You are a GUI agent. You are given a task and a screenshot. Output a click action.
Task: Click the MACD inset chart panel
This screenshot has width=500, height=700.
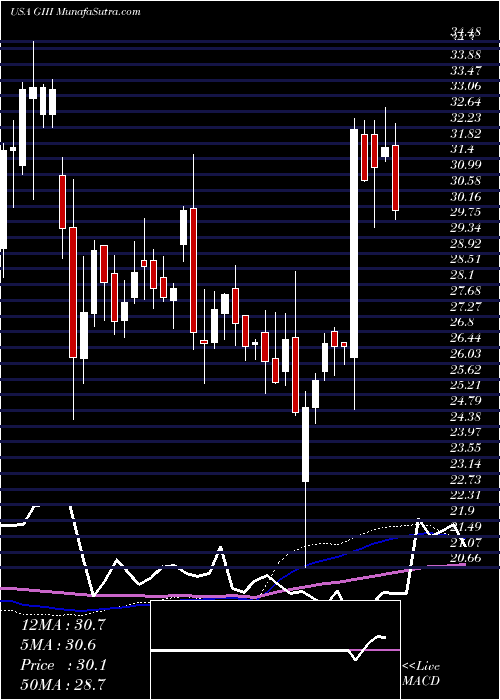pyautogui.click(x=275, y=650)
